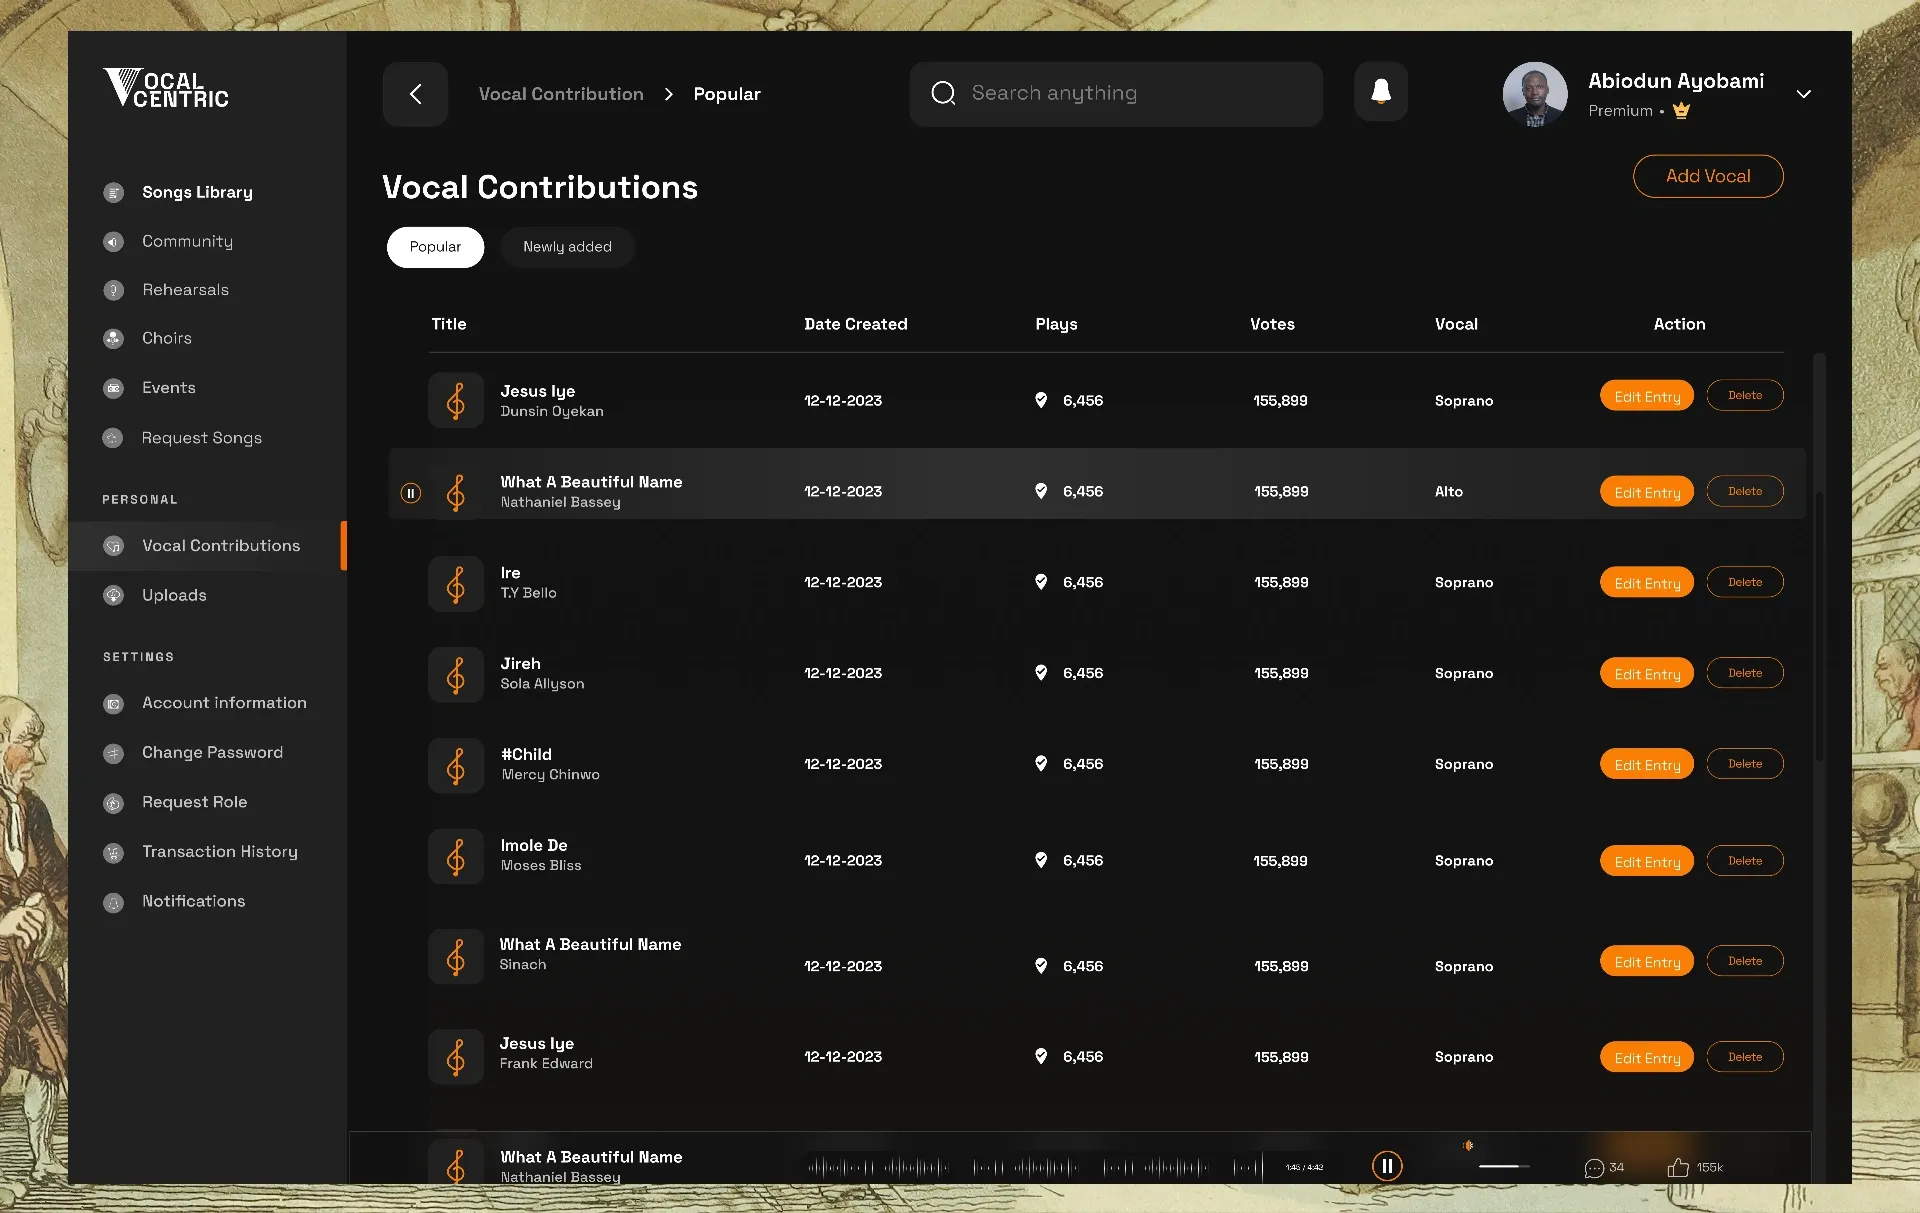Click the search magnifier icon
This screenshot has width=1920, height=1213.
[x=943, y=93]
